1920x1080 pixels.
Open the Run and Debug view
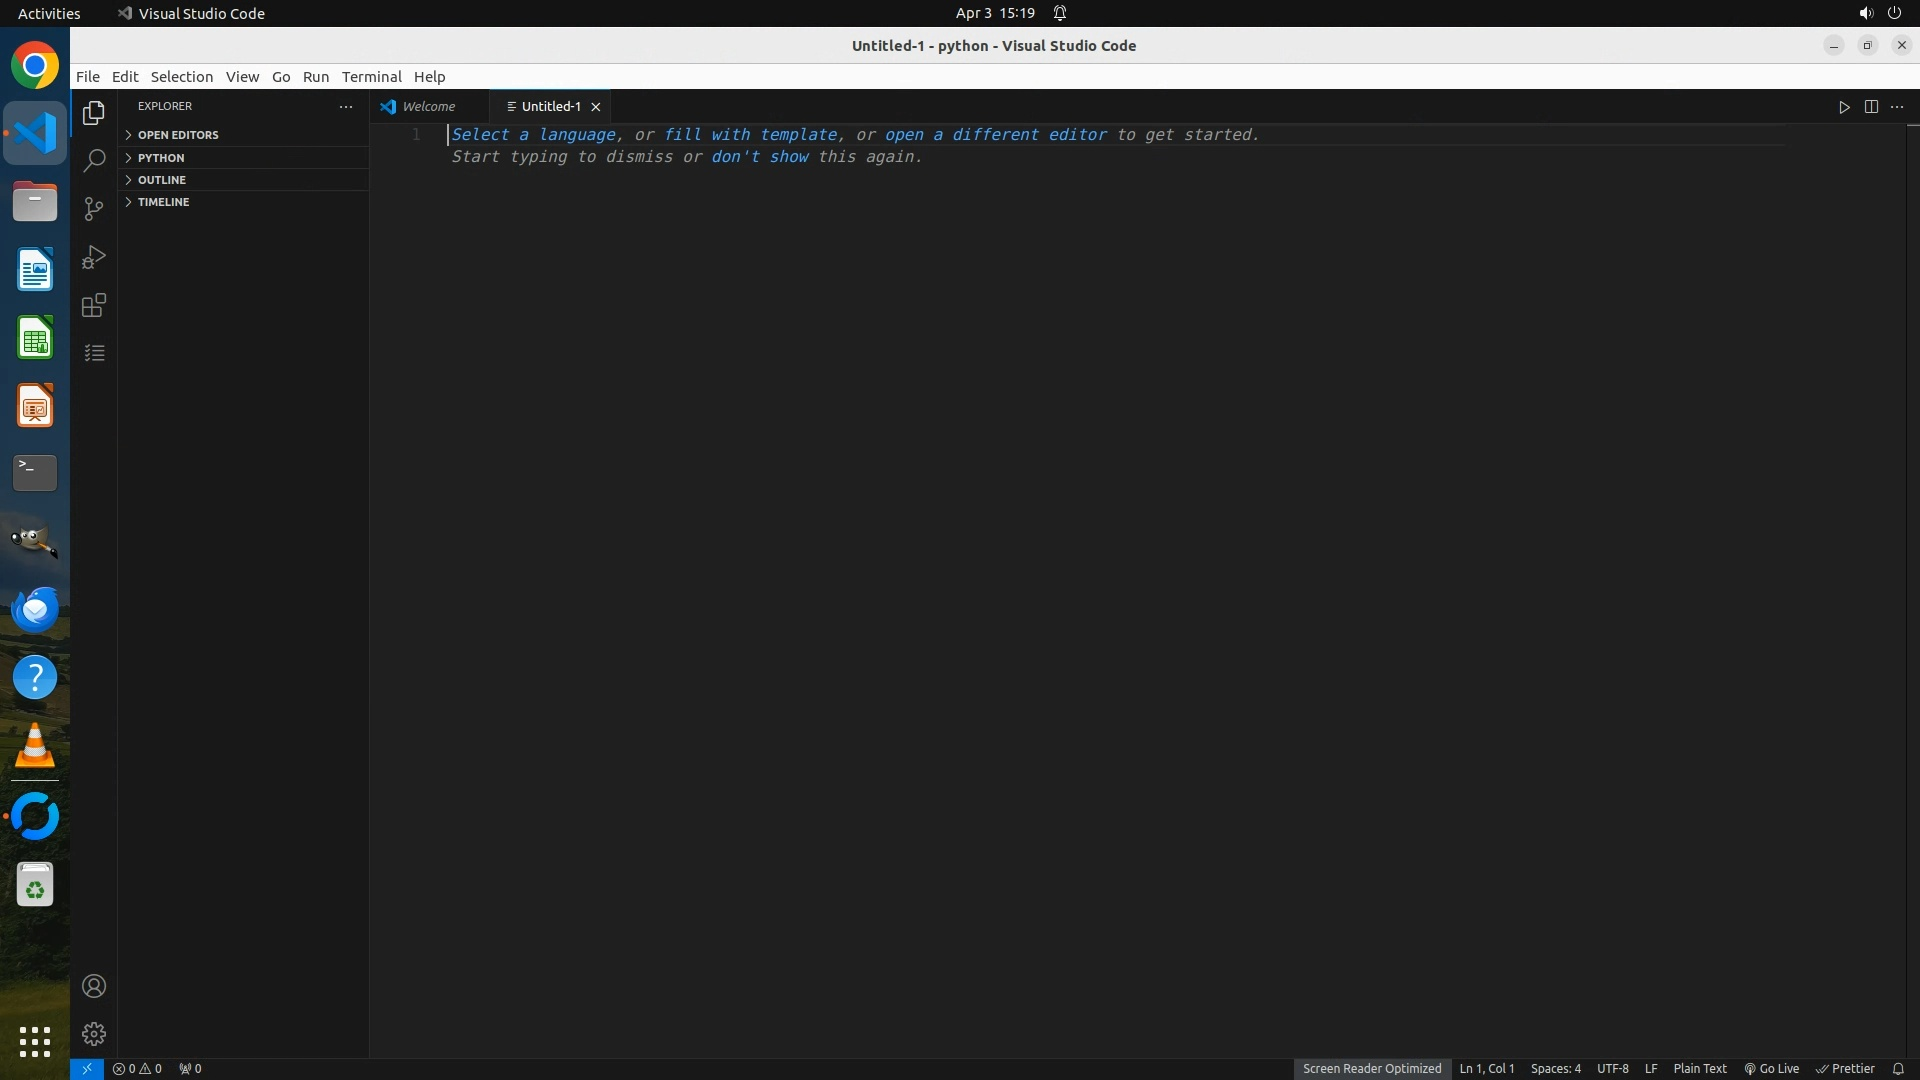(94, 257)
